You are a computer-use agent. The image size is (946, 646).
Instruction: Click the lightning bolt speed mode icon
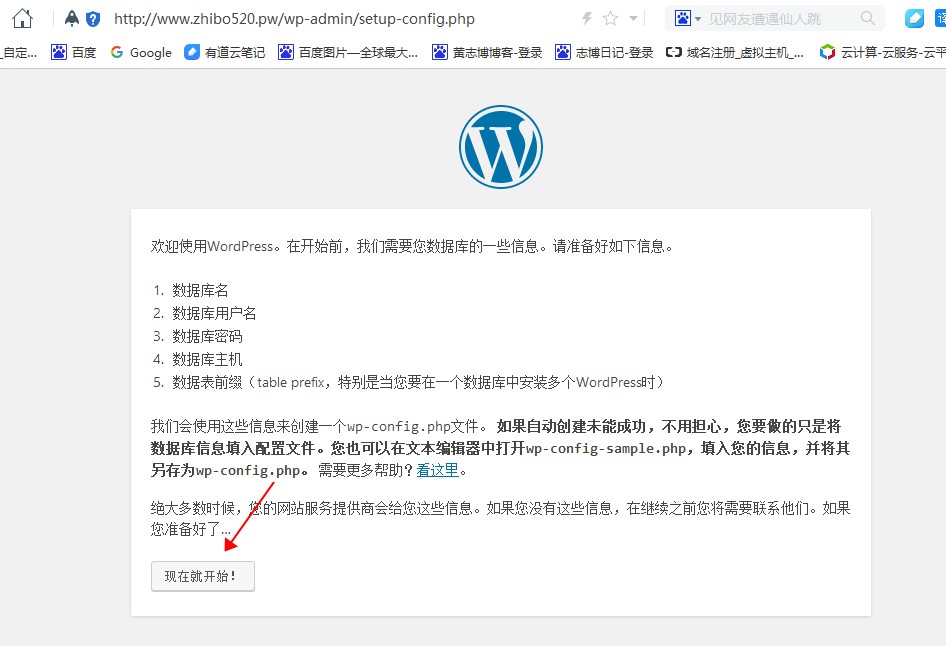(587, 18)
